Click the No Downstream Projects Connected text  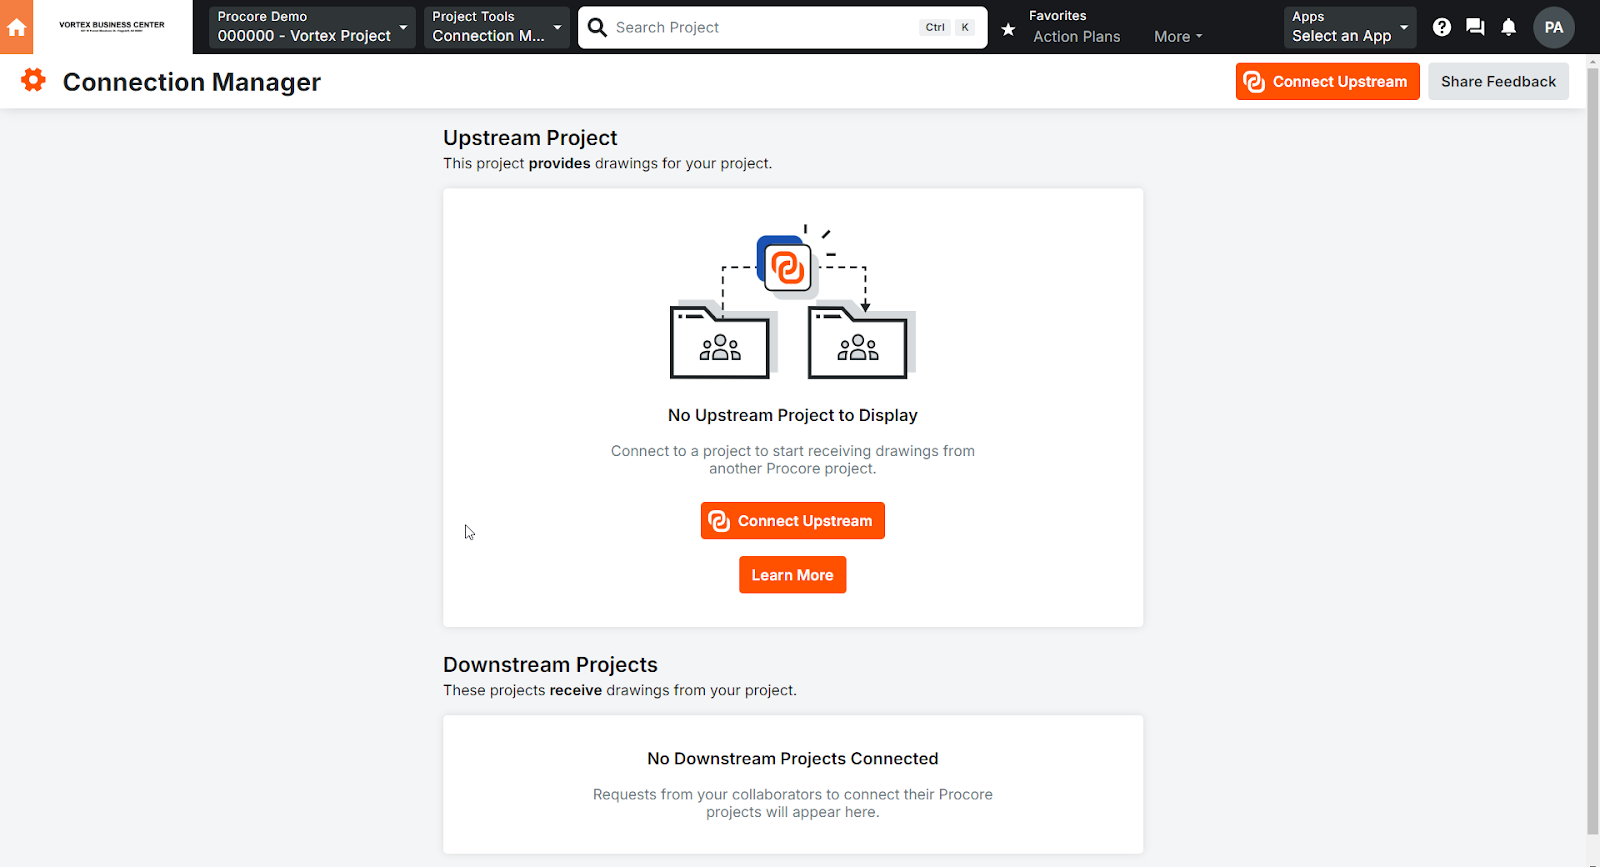click(x=792, y=759)
